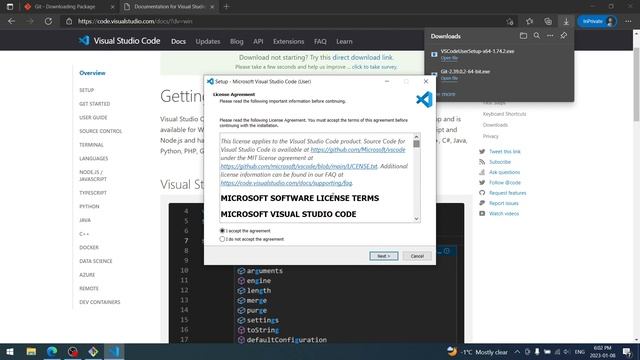Click InPrivate profile button

[597, 21]
